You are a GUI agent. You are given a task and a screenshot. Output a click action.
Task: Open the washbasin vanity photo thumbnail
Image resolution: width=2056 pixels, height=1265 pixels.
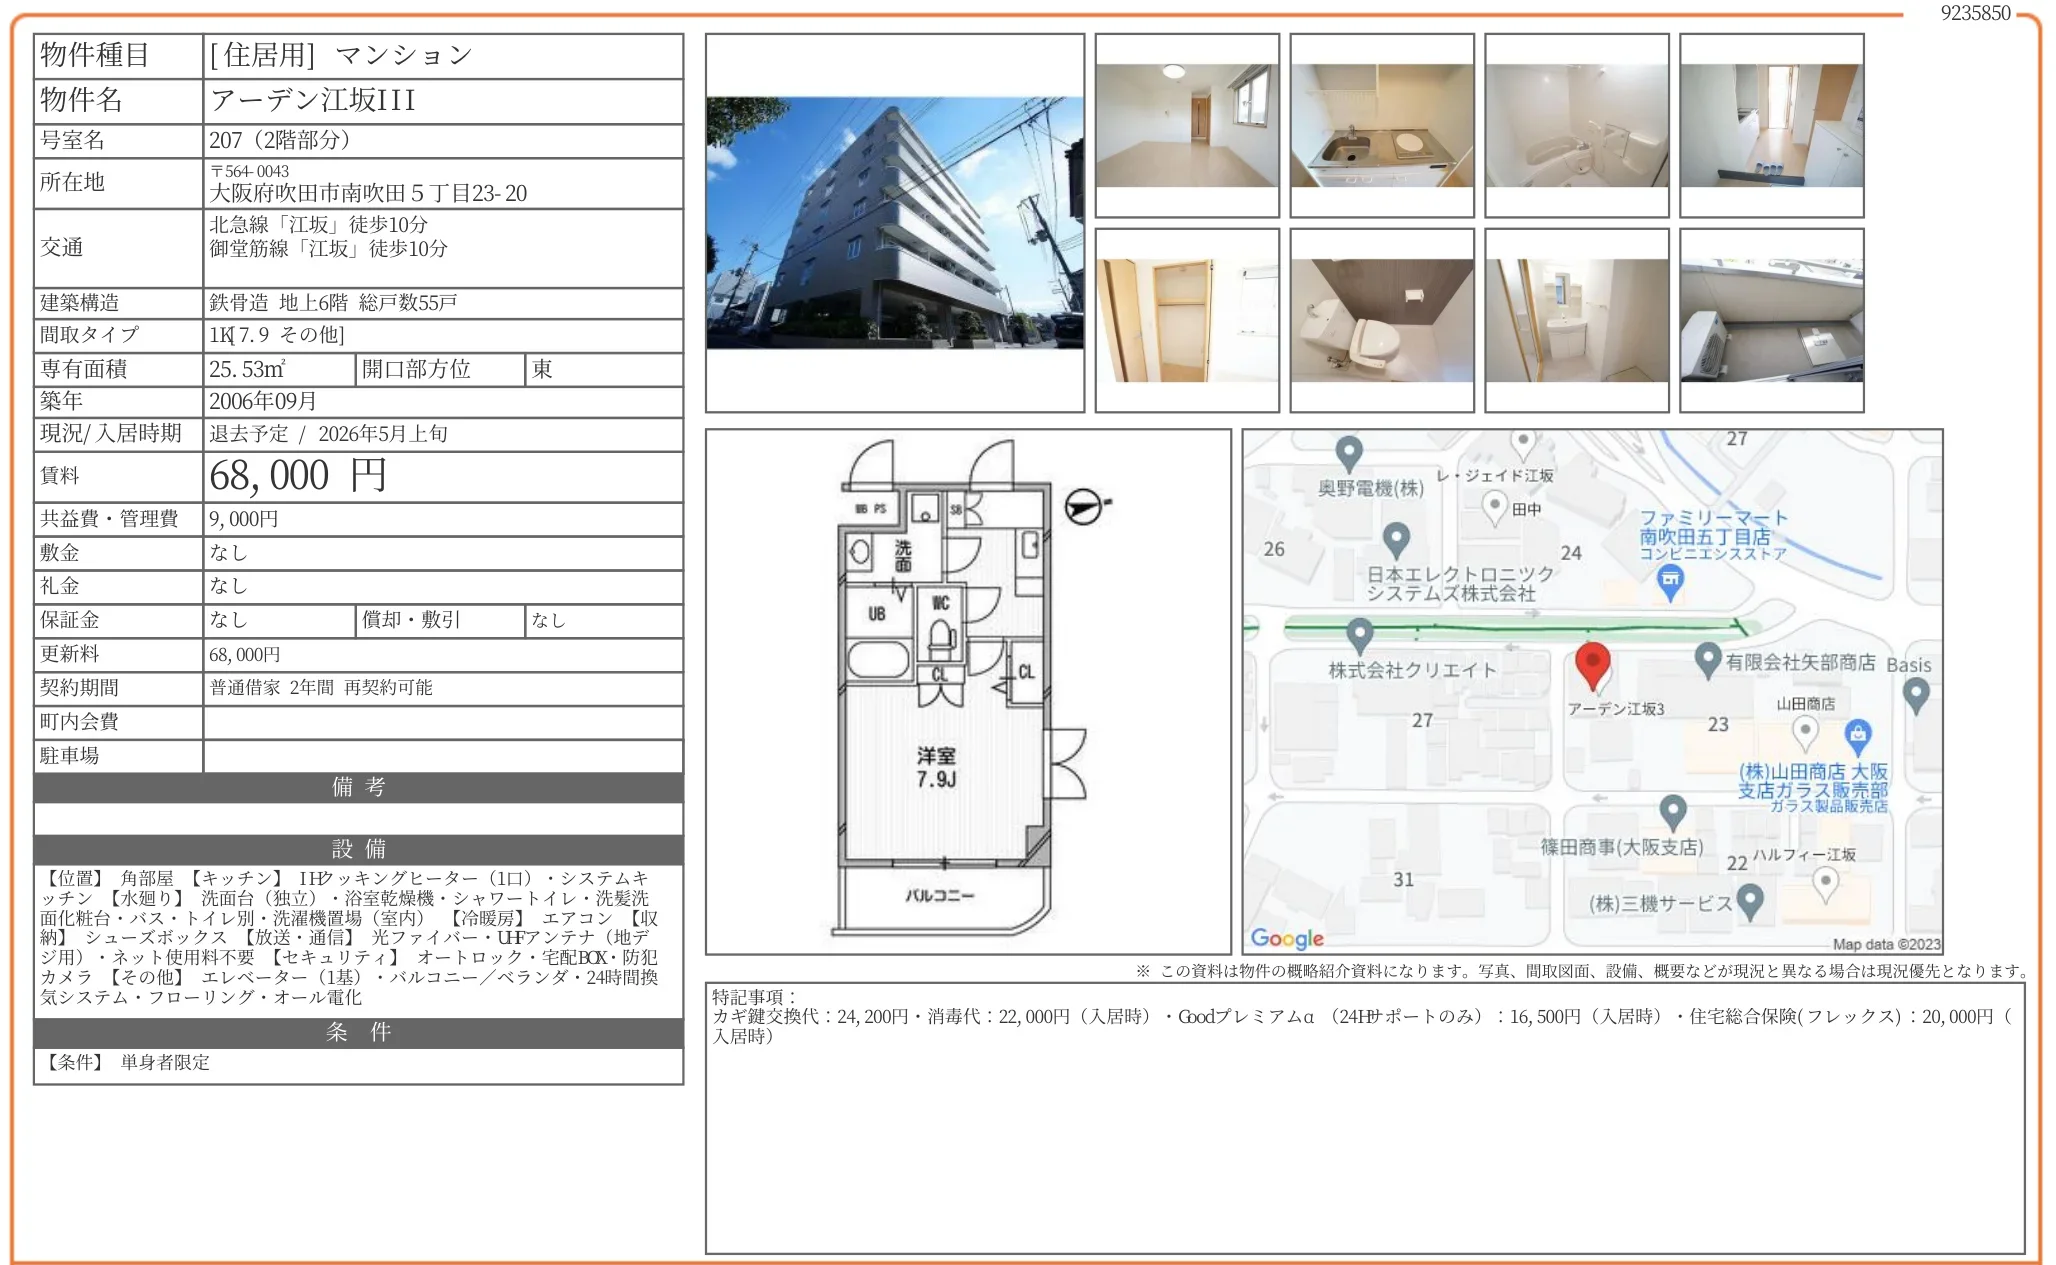click(1576, 320)
